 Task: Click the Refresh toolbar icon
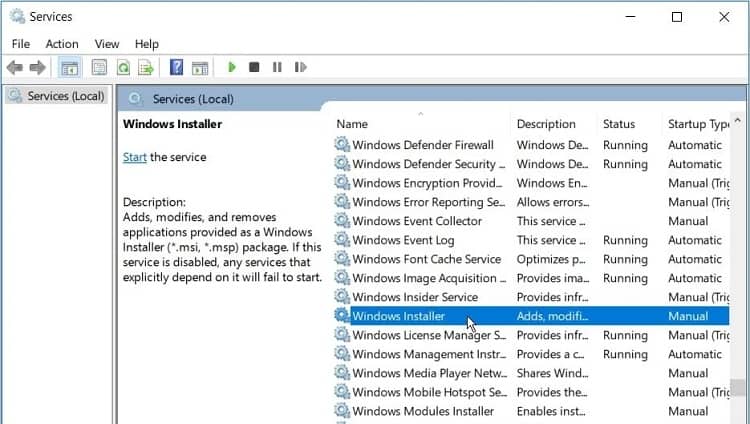click(x=123, y=67)
